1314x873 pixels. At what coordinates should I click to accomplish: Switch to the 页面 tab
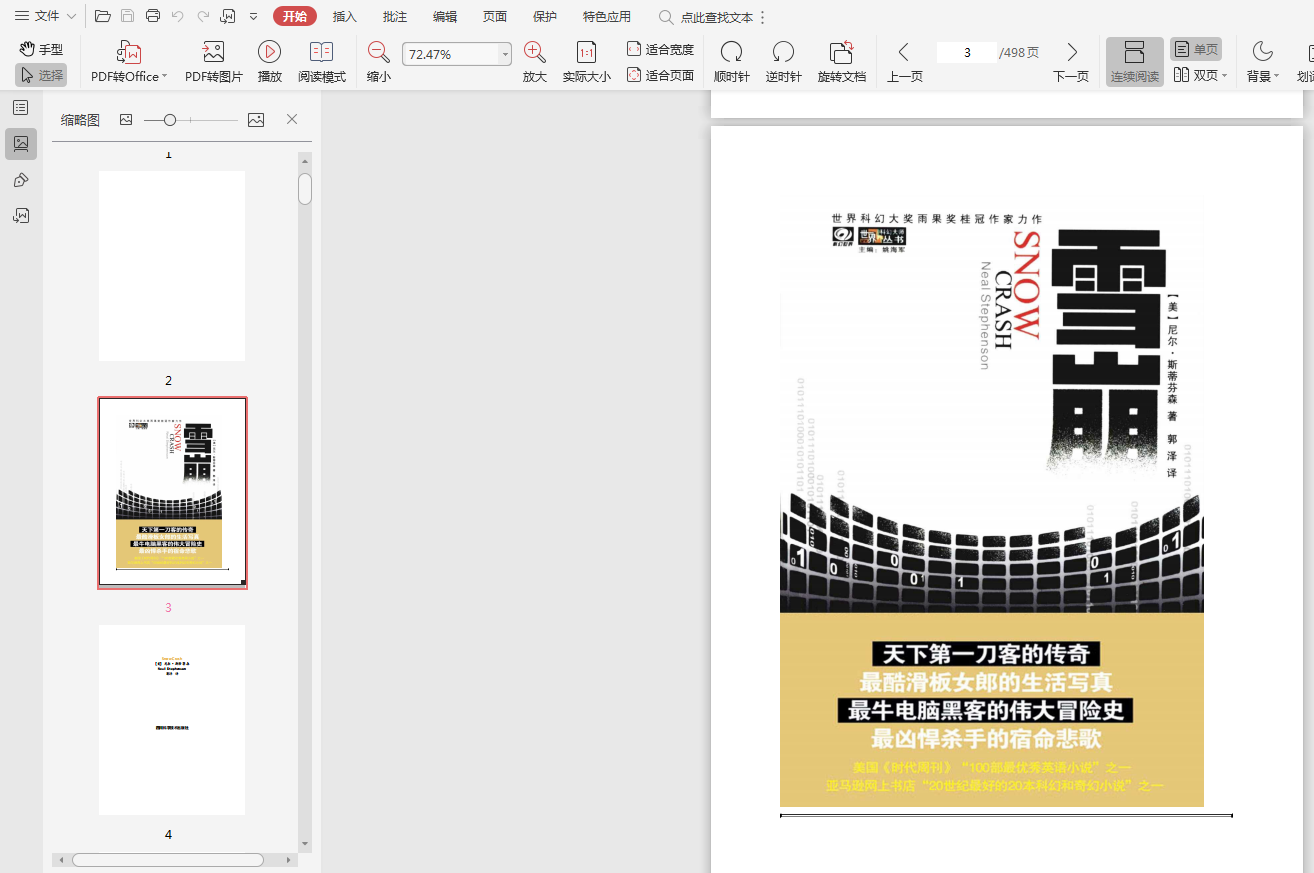pos(495,16)
